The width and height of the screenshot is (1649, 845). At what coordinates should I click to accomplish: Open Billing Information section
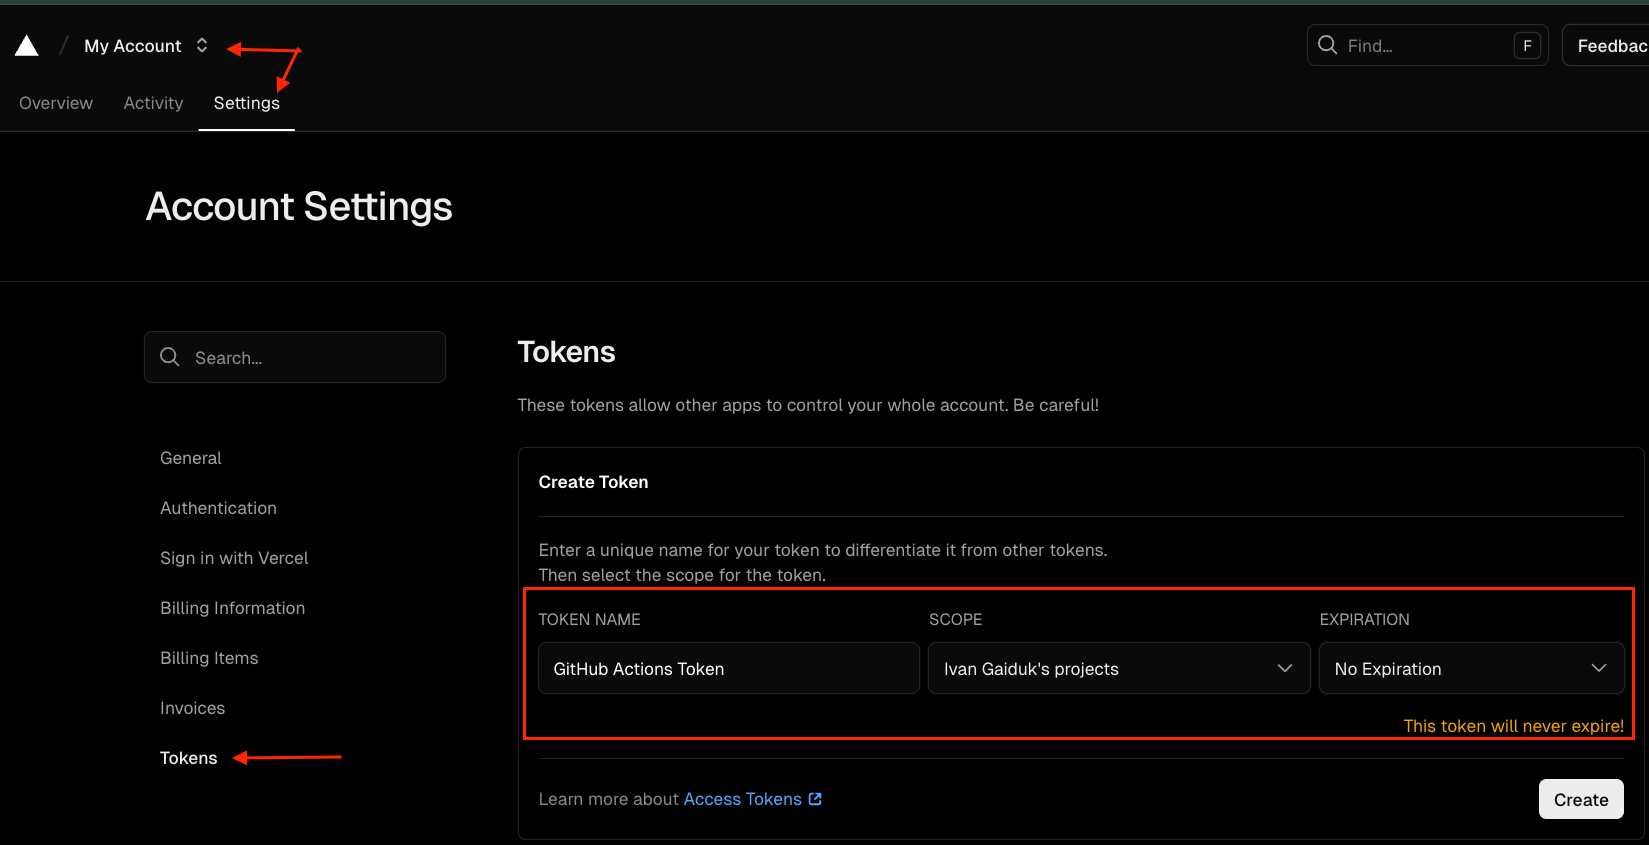[x=232, y=608]
